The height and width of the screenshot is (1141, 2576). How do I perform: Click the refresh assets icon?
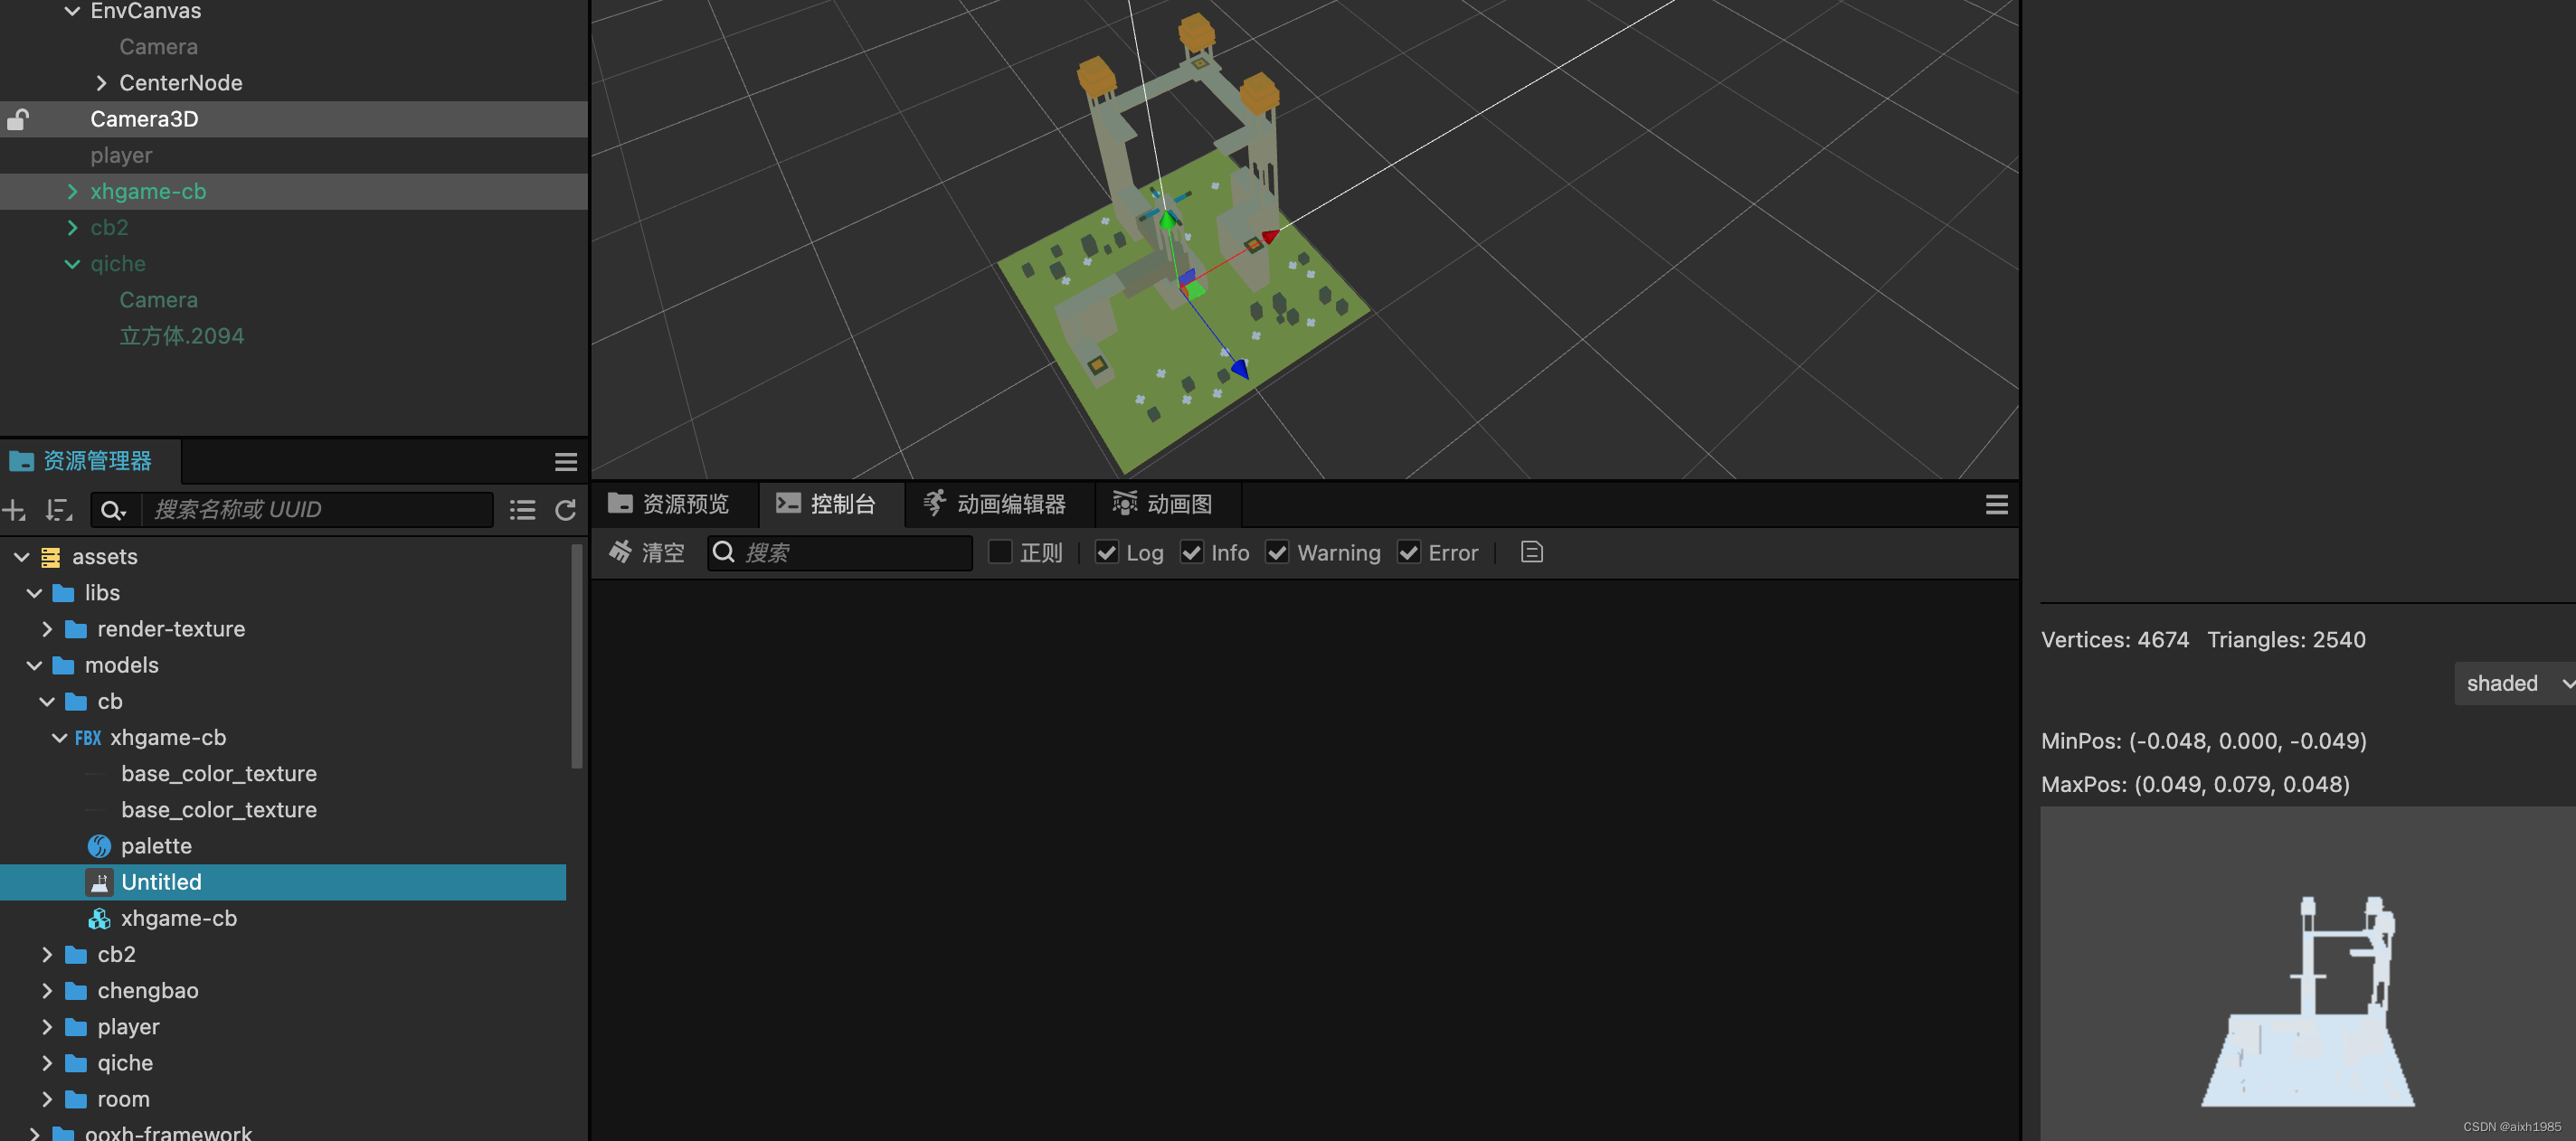(565, 510)
